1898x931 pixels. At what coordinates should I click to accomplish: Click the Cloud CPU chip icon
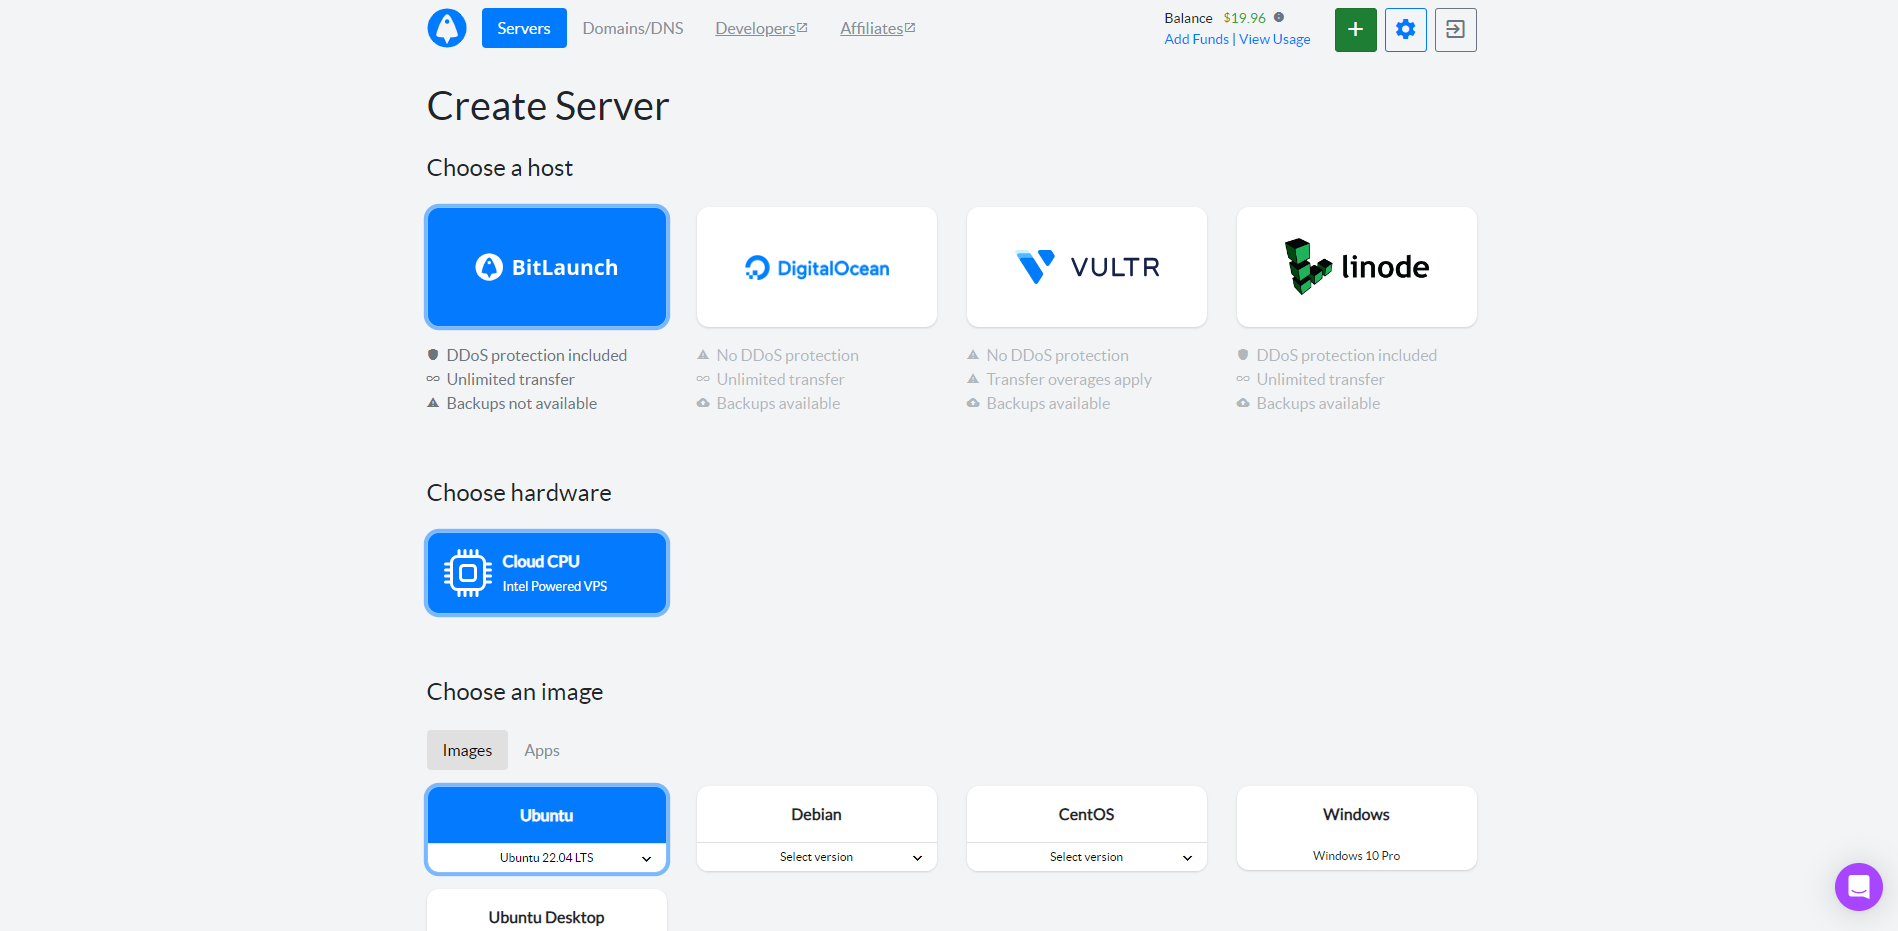pos(468,573)
